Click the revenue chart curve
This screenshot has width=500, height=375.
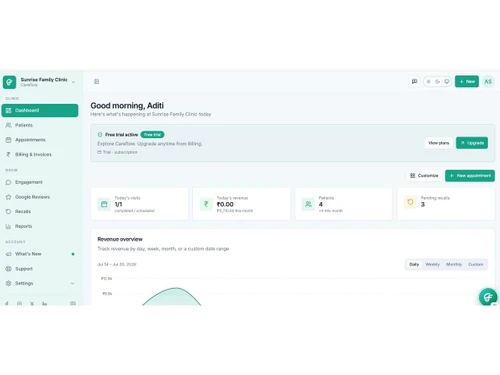pyautogui.click(x=172, y=295)
